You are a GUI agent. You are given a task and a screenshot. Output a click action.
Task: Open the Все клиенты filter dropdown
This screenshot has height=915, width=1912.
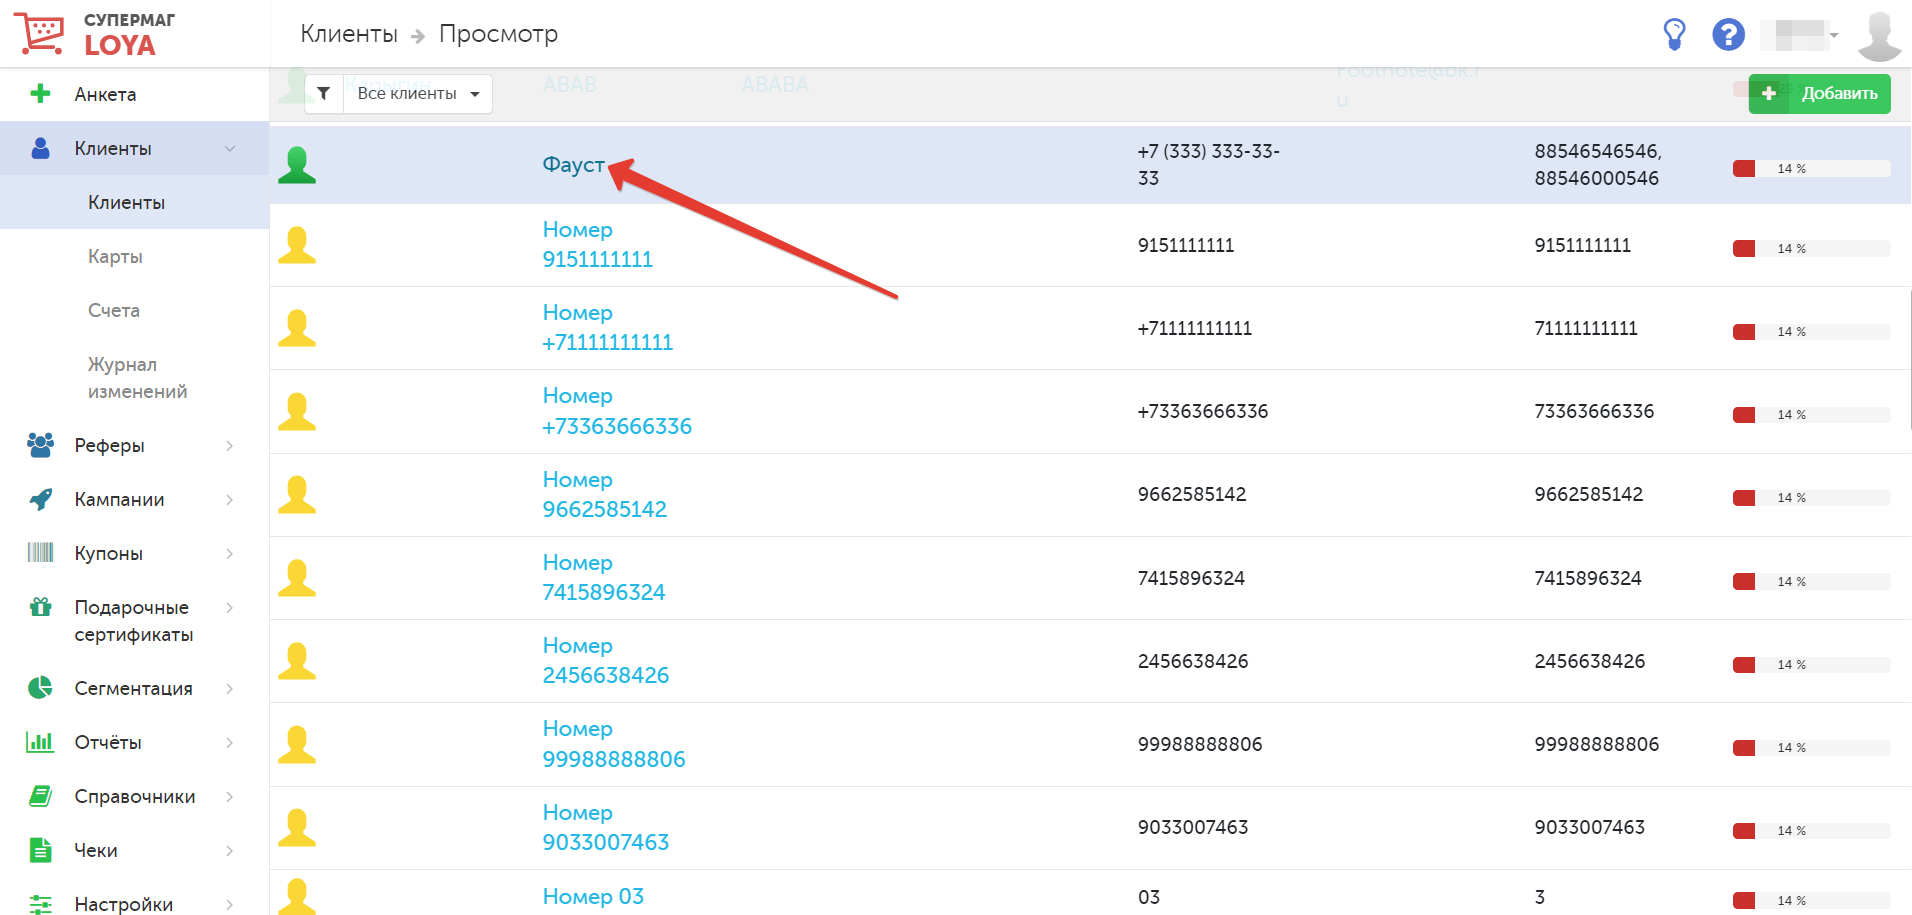pos(418,93)
